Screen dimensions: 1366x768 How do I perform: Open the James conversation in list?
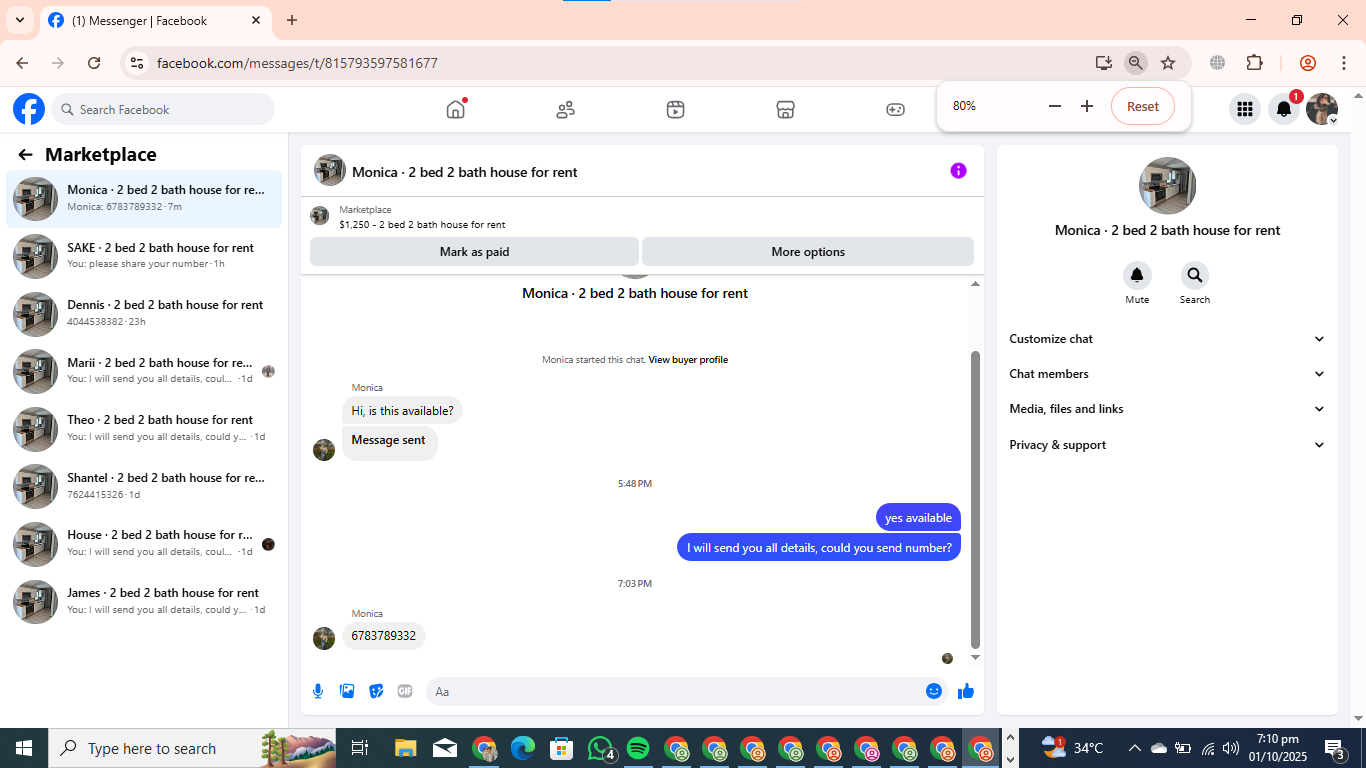coord(144,601)
